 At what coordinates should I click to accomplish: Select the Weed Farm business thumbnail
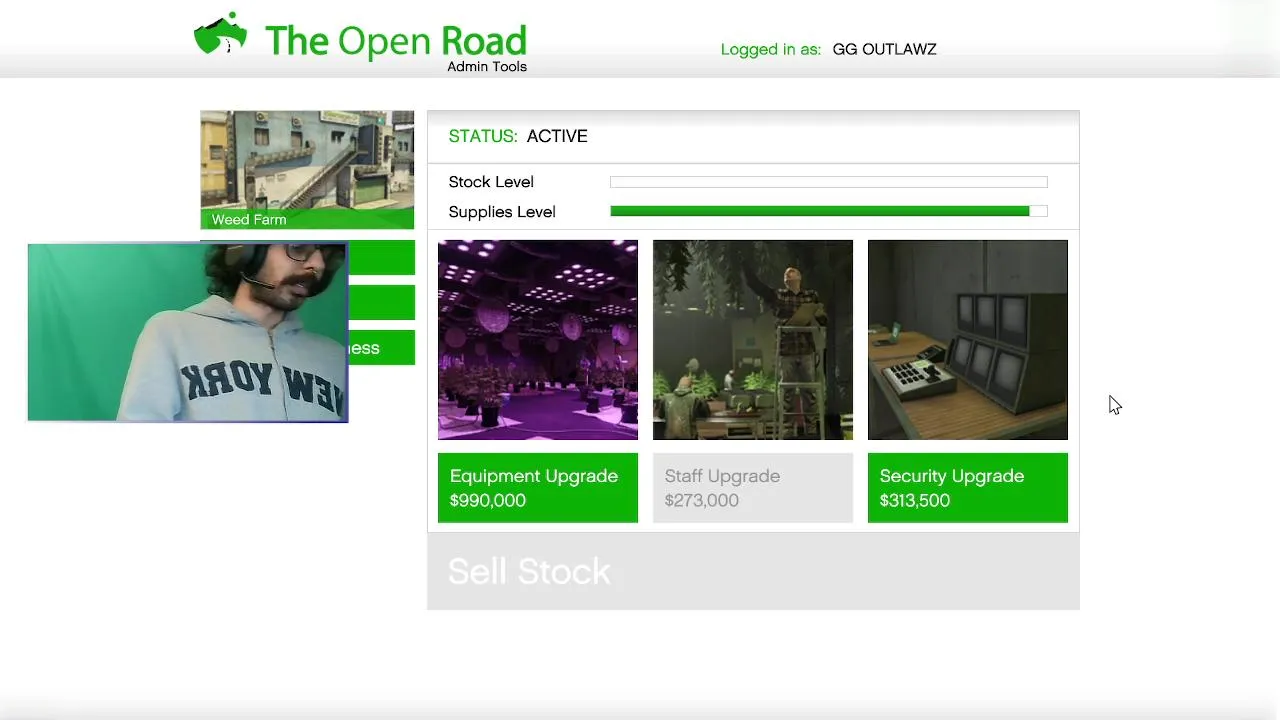pos(307,170)
